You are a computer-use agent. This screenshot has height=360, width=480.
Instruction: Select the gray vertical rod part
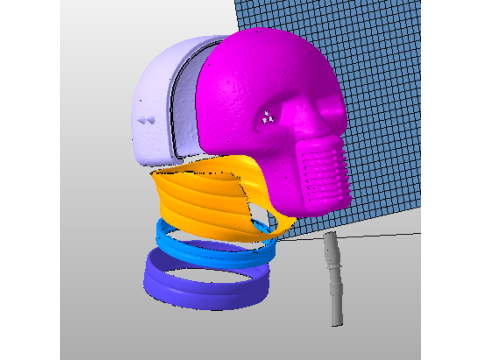tap(334, 280)
